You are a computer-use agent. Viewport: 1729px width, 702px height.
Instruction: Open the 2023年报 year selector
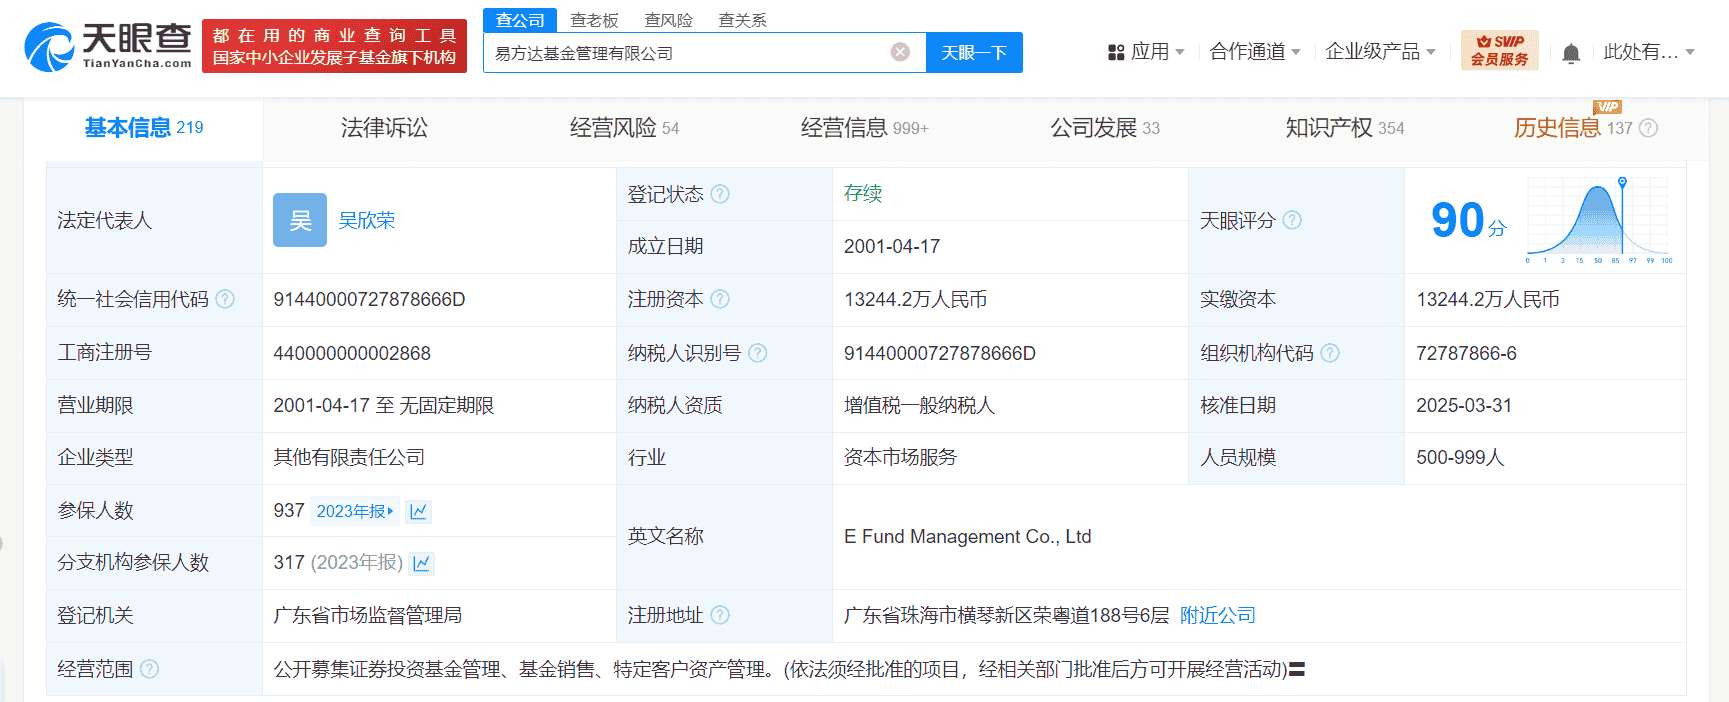(354, 511)
